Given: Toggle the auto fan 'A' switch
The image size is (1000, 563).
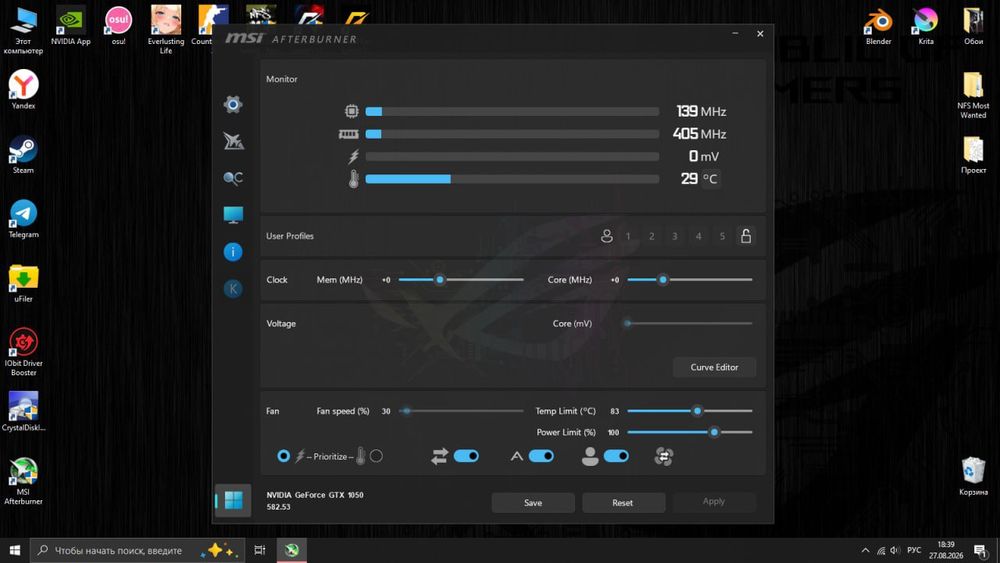Looking at the screenshot, I should point(541,456).
